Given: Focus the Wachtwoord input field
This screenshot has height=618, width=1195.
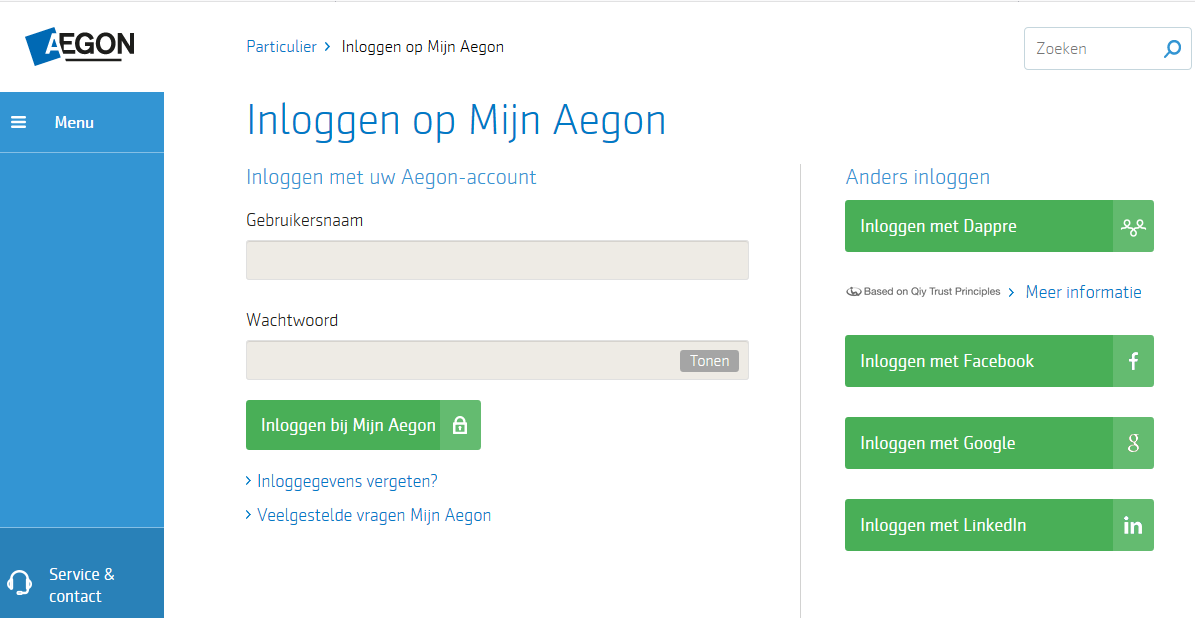Looking at the screenshot, I should click(x=460, y=361).
